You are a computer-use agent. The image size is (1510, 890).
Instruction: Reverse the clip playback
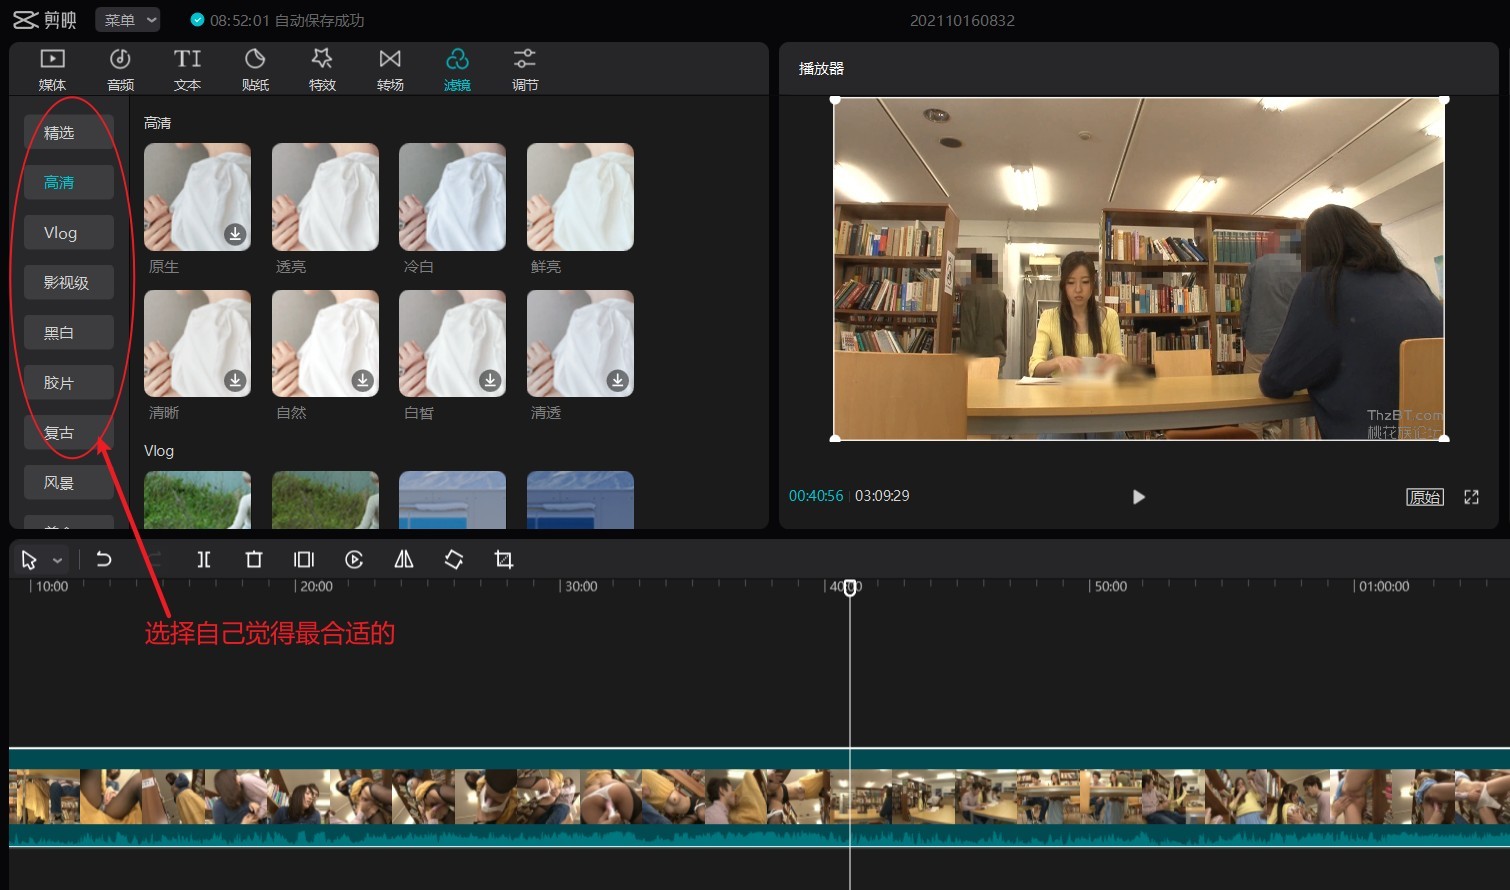click(x=354, y=560)
